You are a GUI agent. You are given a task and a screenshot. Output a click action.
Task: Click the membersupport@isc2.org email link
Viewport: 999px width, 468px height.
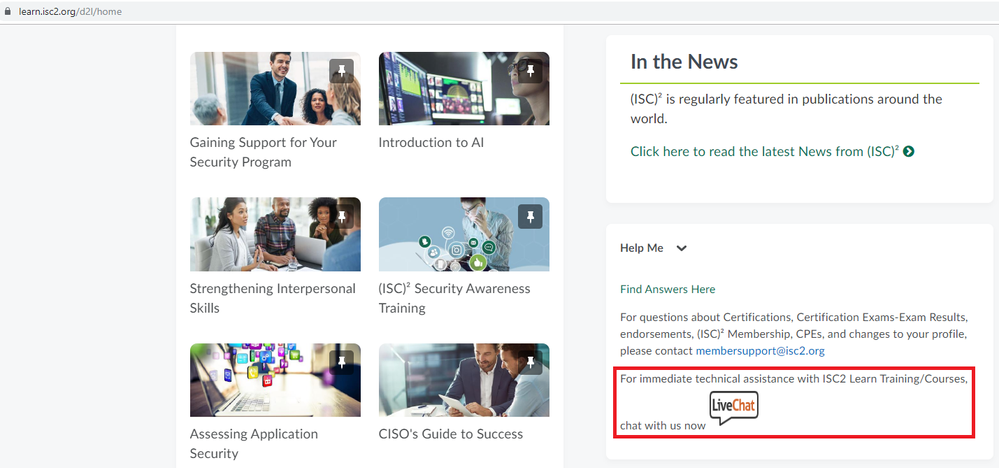click(759, 351)
